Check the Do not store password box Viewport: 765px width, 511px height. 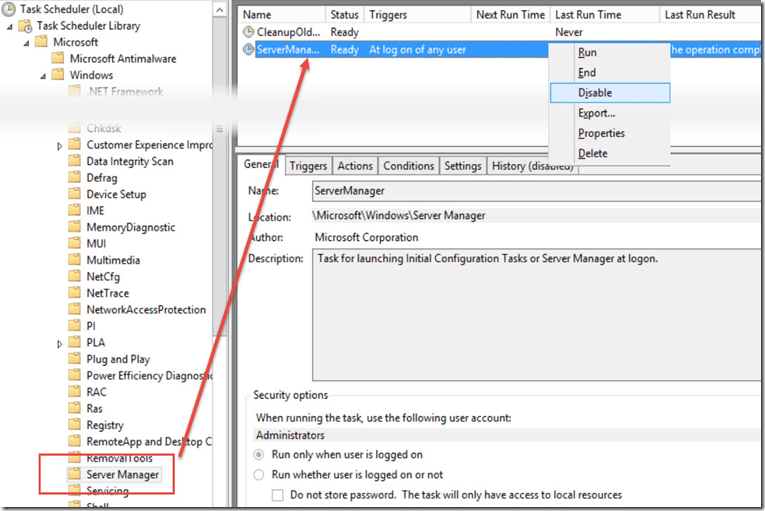(x=279, y=495)
